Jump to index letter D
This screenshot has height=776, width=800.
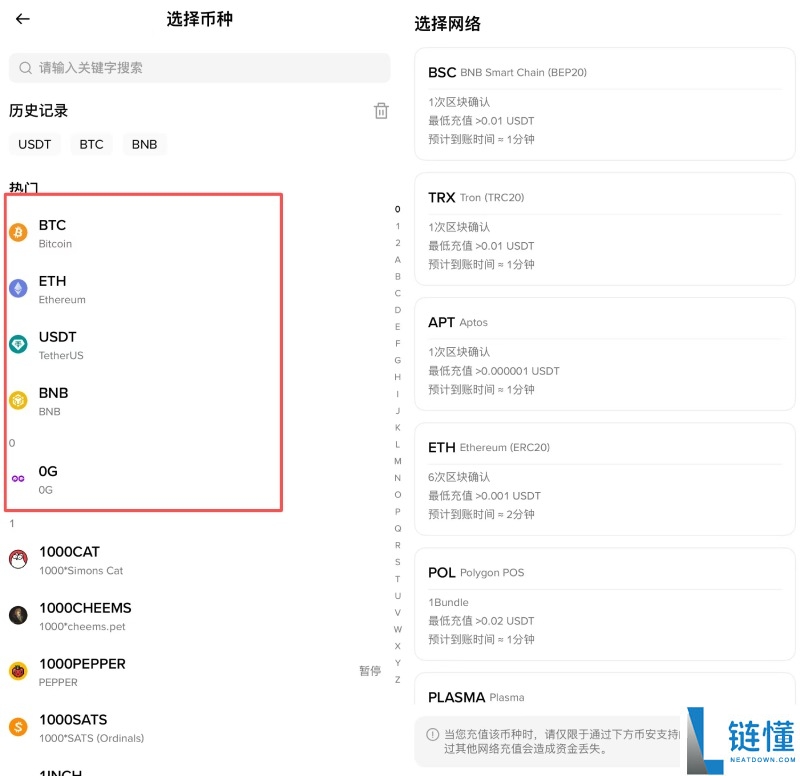(397, 310)
